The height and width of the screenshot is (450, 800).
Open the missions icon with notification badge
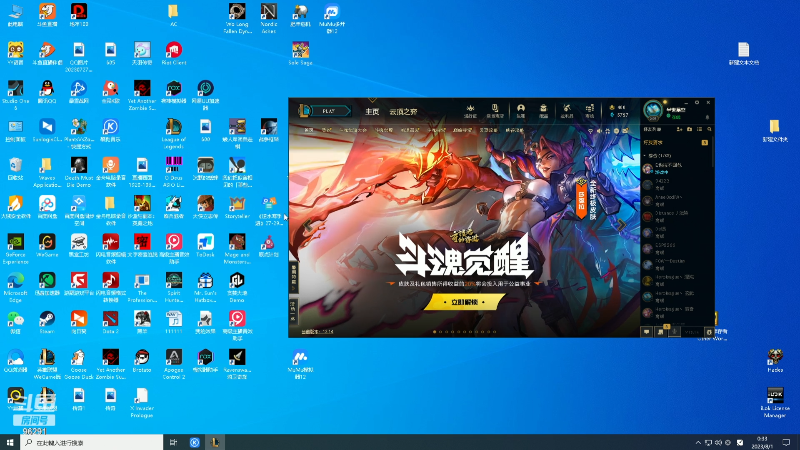[661, 331]
